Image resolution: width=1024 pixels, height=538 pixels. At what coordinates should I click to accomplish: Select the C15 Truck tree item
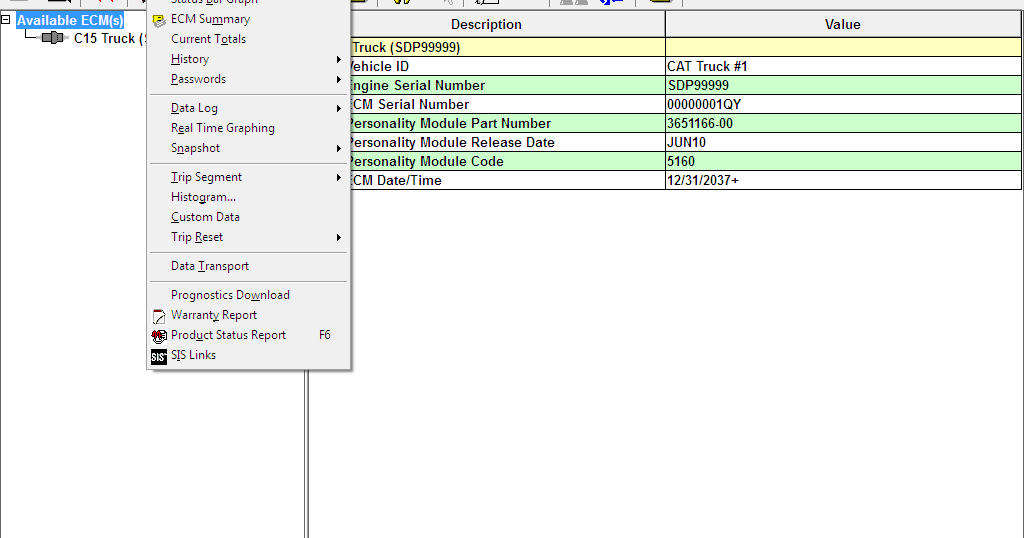pos(109,39)
